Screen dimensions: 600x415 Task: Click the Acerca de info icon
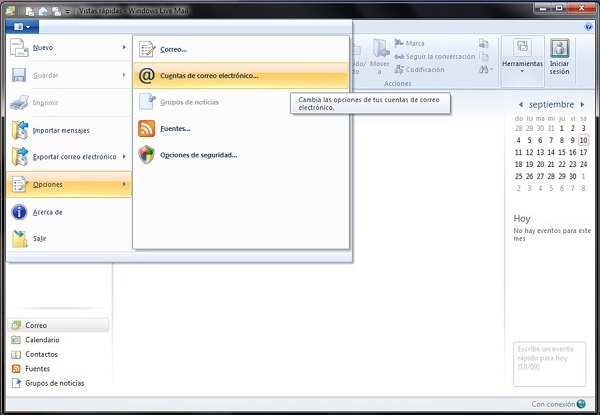point(19,212)
